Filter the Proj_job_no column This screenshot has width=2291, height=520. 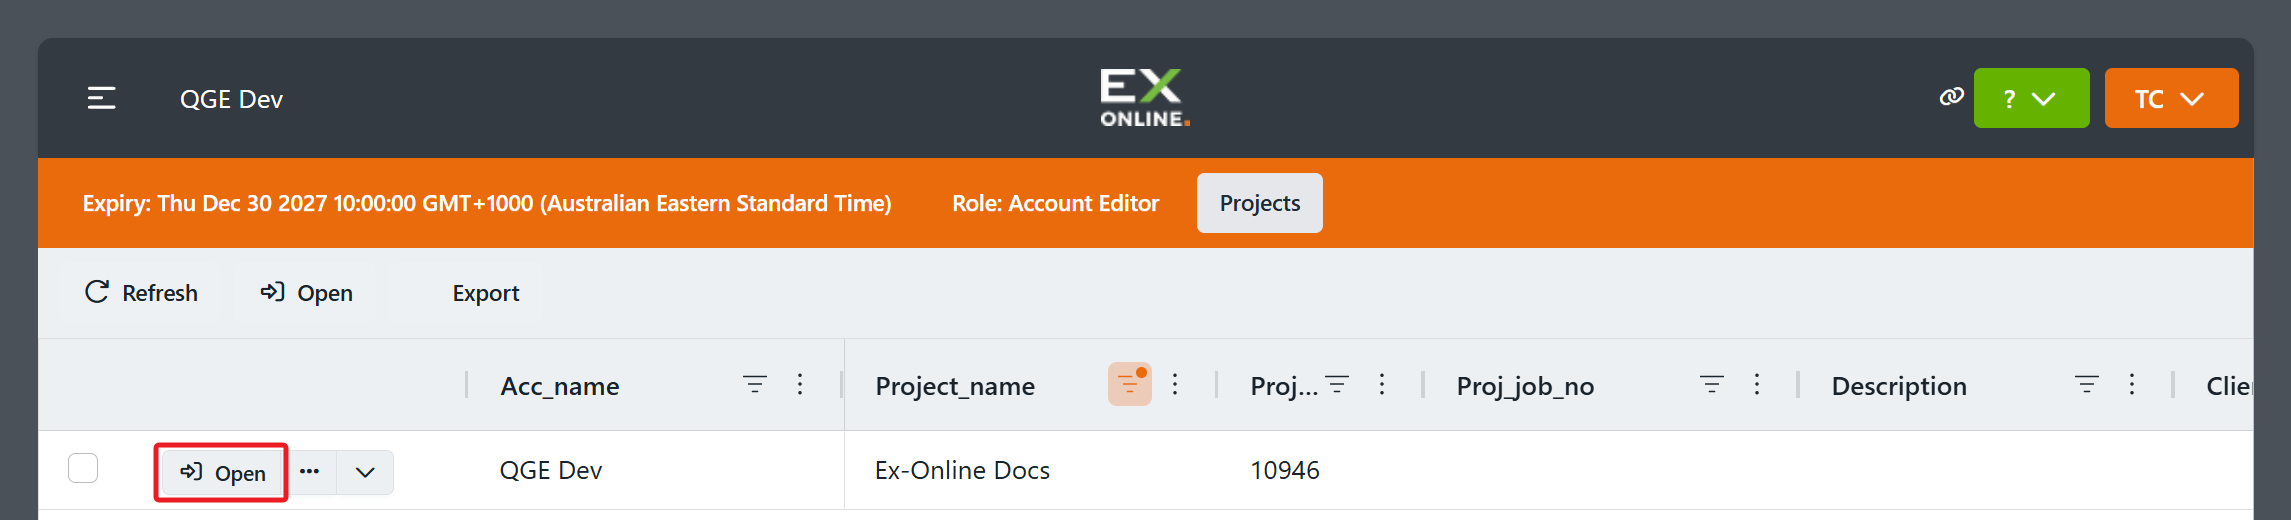[x=1712, y=384]
